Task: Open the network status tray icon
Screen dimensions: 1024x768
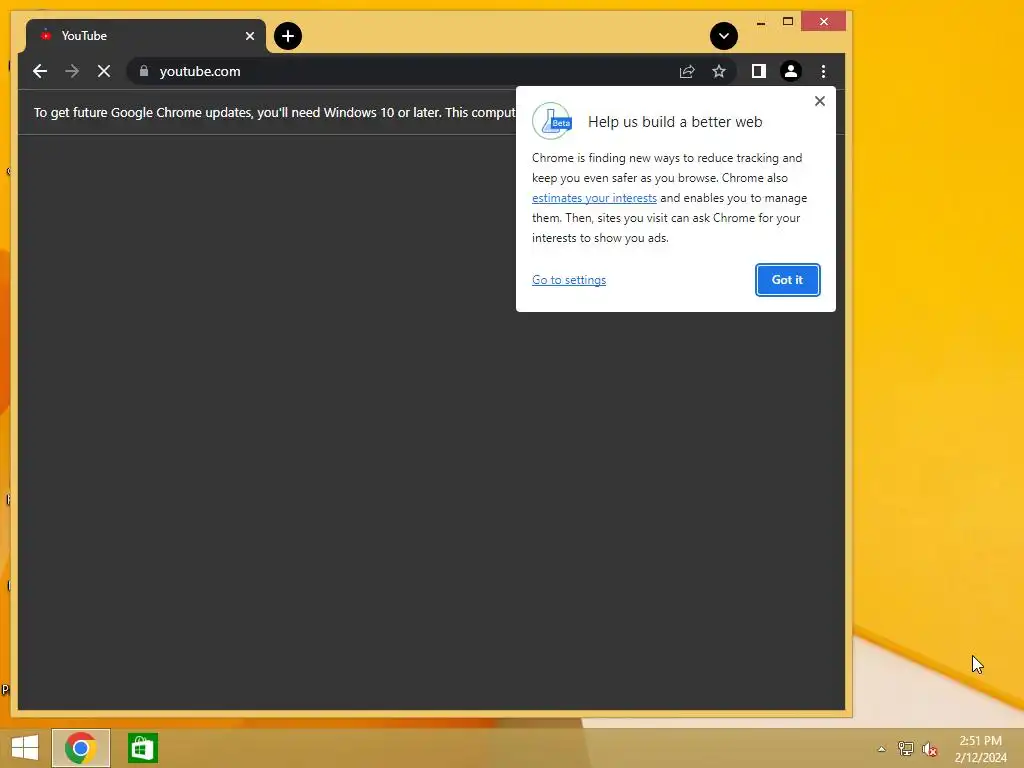Action: pos(906,748)
